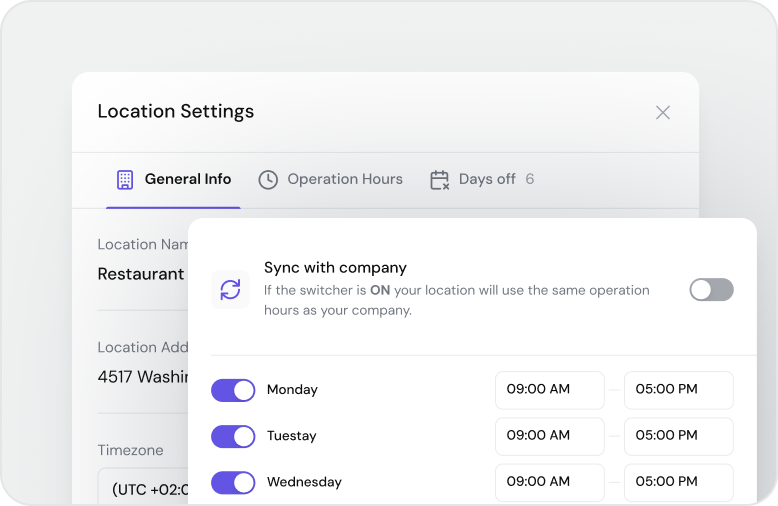Viewport: 778px width, 506px height.
Task: Enable the Sync with company switch
Action: (x=711, y=290)
